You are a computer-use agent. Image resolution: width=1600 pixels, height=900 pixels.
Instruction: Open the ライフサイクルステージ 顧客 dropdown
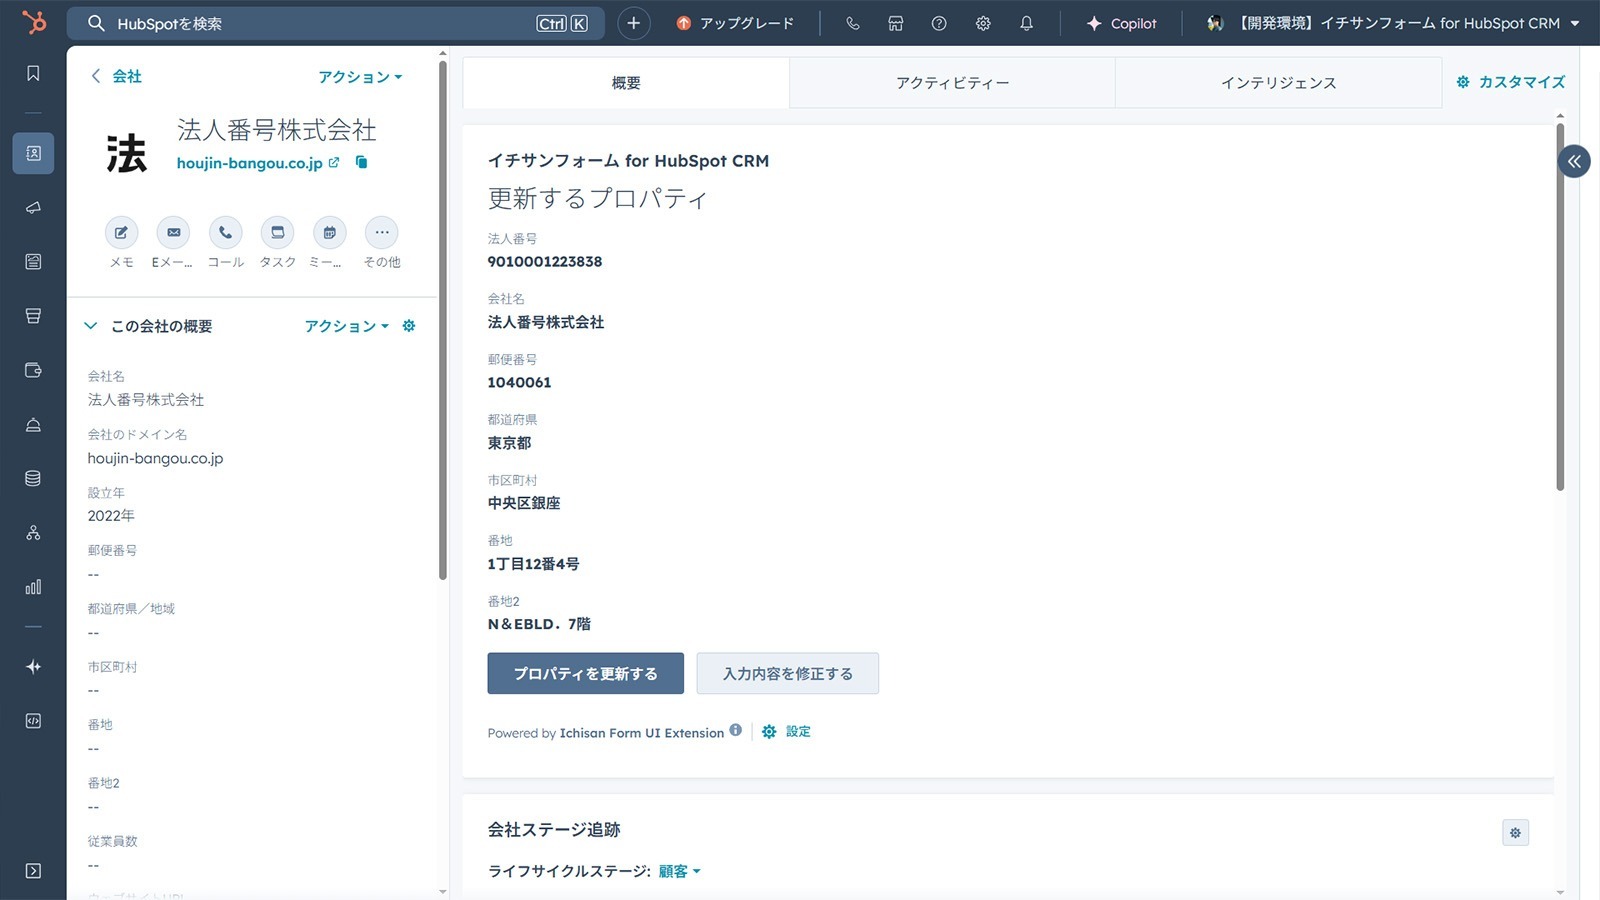[679, 871]
